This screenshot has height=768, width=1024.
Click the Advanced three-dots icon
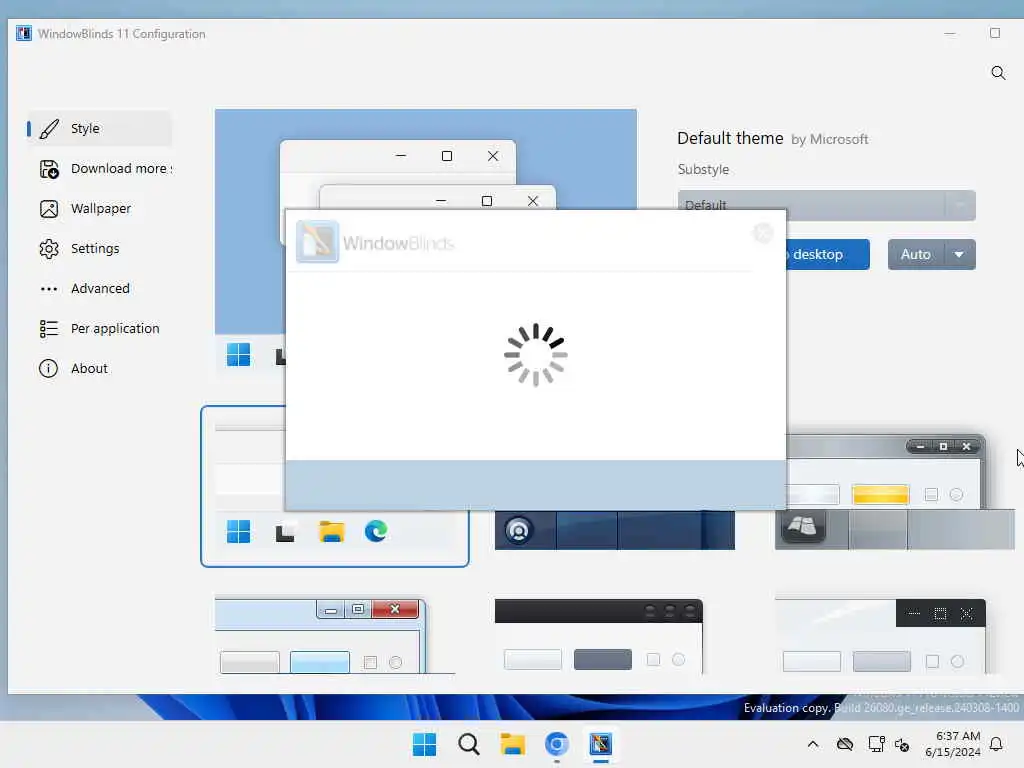[x=49, y=289]
